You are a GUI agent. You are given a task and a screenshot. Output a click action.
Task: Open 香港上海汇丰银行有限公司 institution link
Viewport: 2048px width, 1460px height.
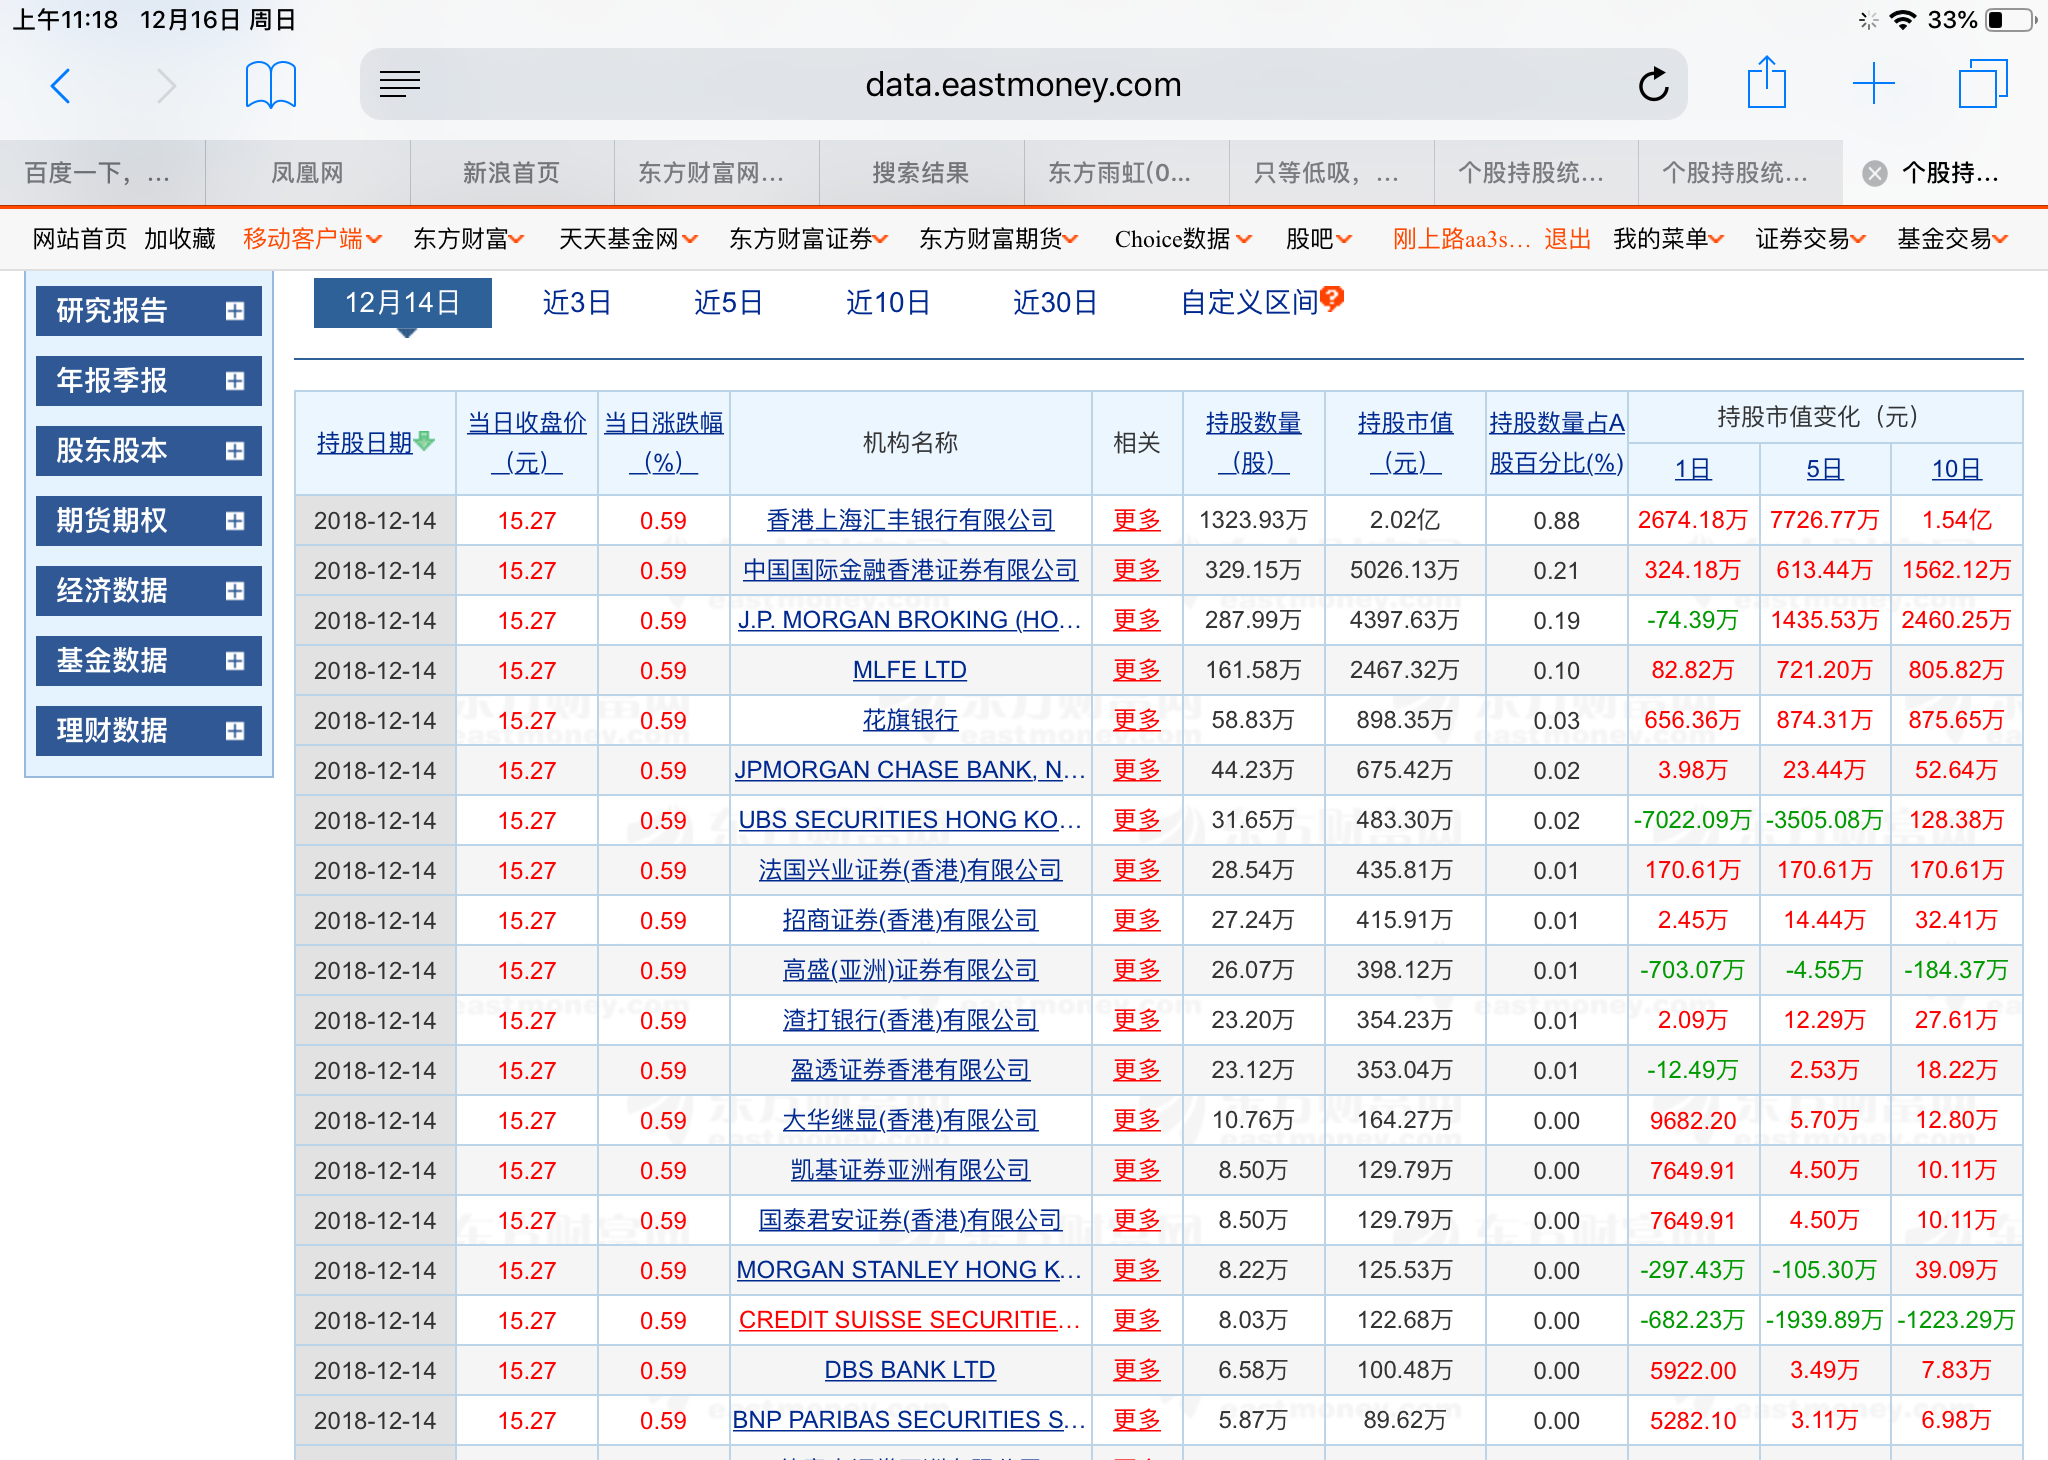click(910, 520)
